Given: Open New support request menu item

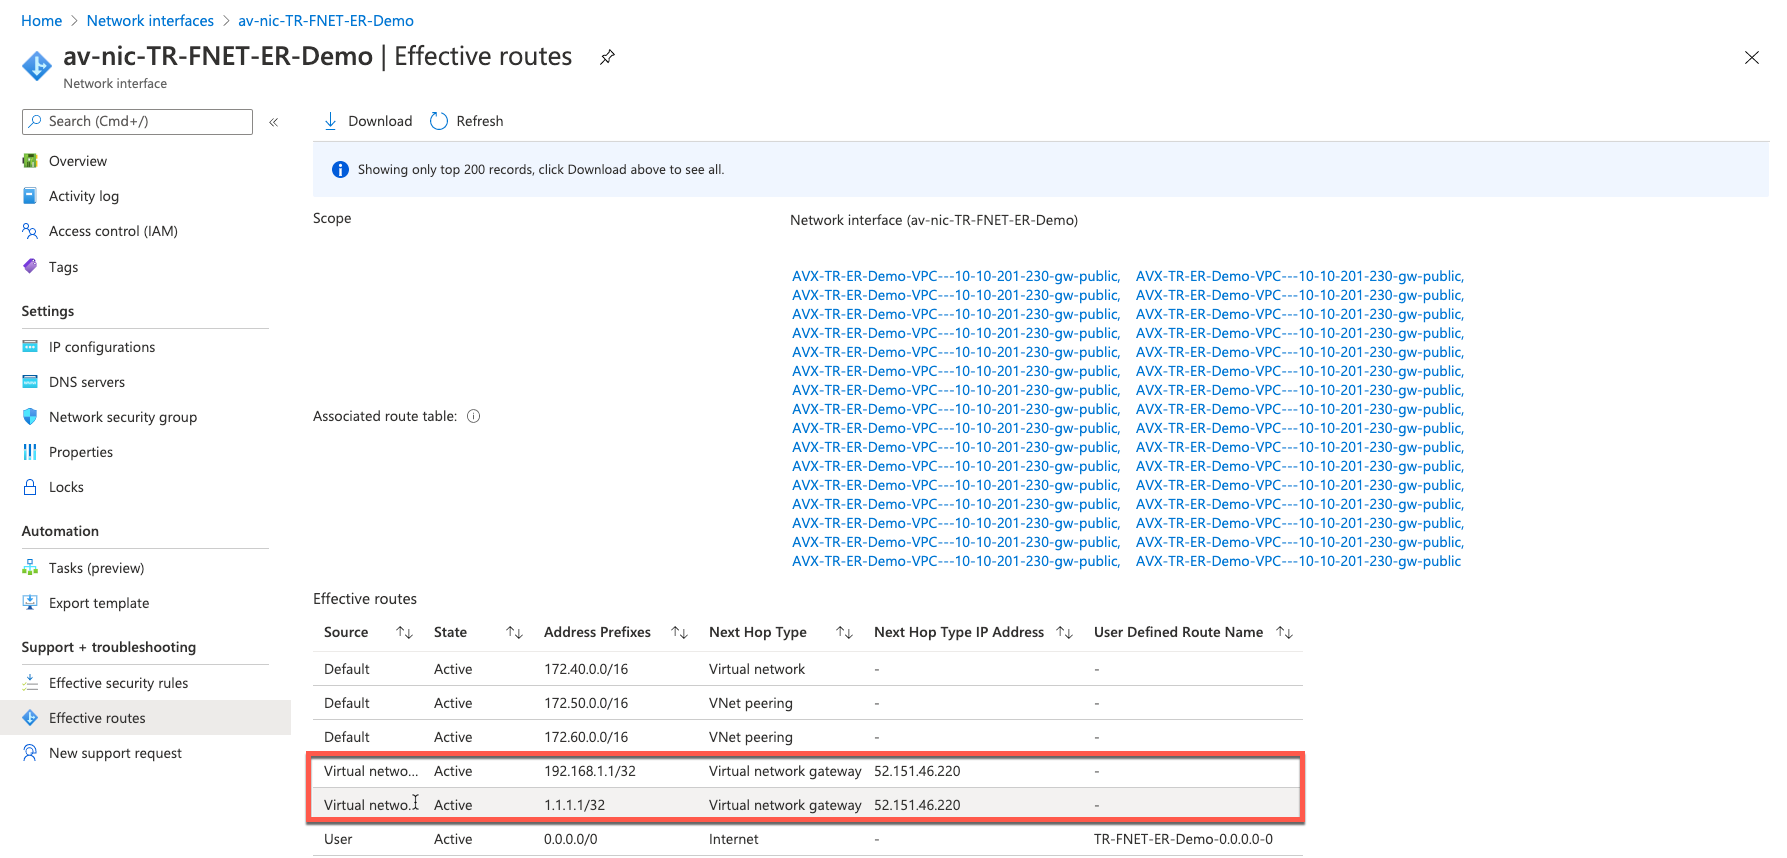Looking at the screenshot, I should pos(115,753).
